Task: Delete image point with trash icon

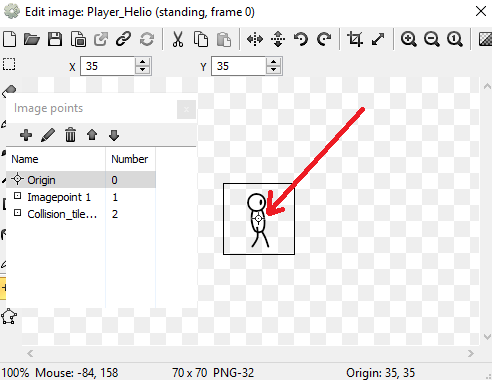Action: coord(70,135)
